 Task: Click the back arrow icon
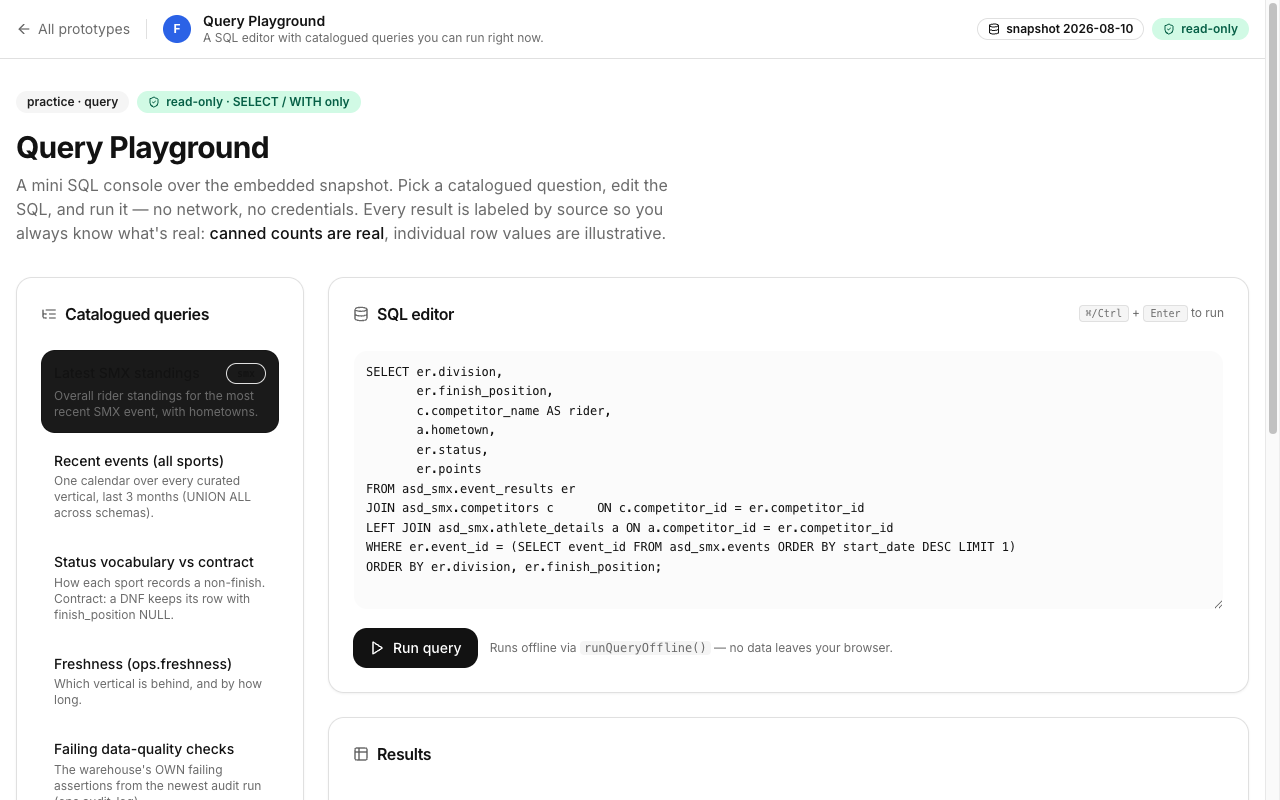coord(24,29)
